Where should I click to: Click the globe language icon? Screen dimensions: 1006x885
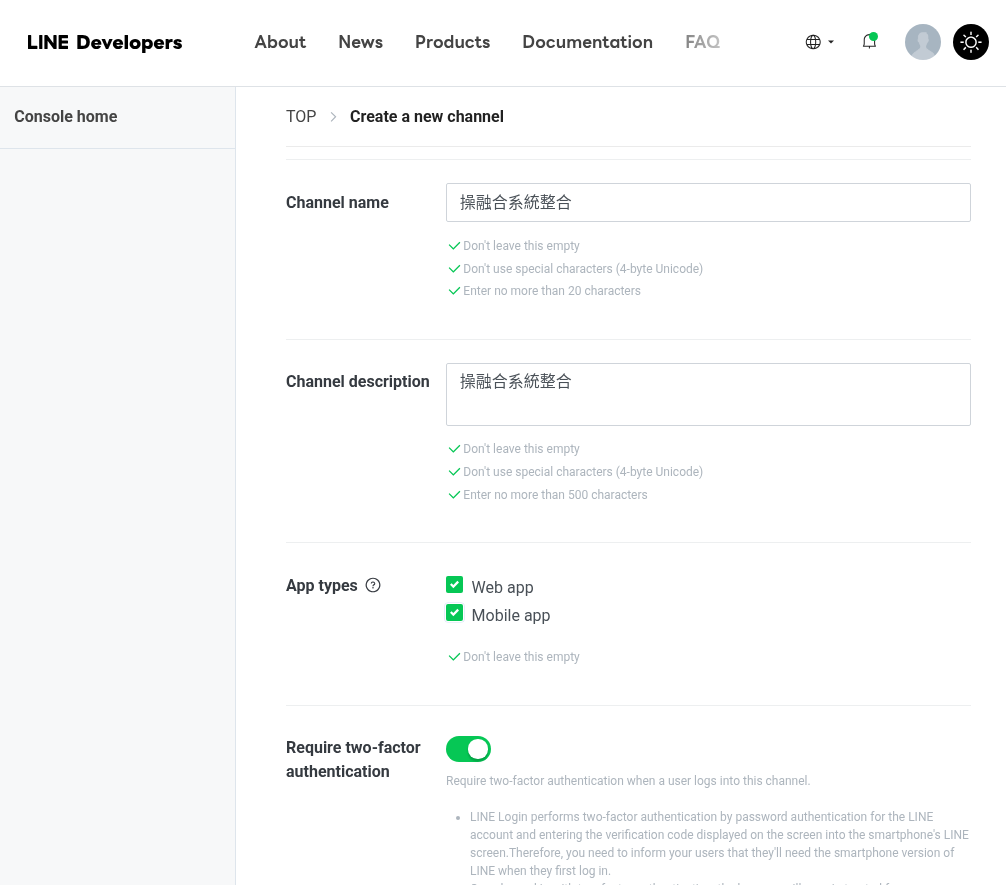pos(813,42)
